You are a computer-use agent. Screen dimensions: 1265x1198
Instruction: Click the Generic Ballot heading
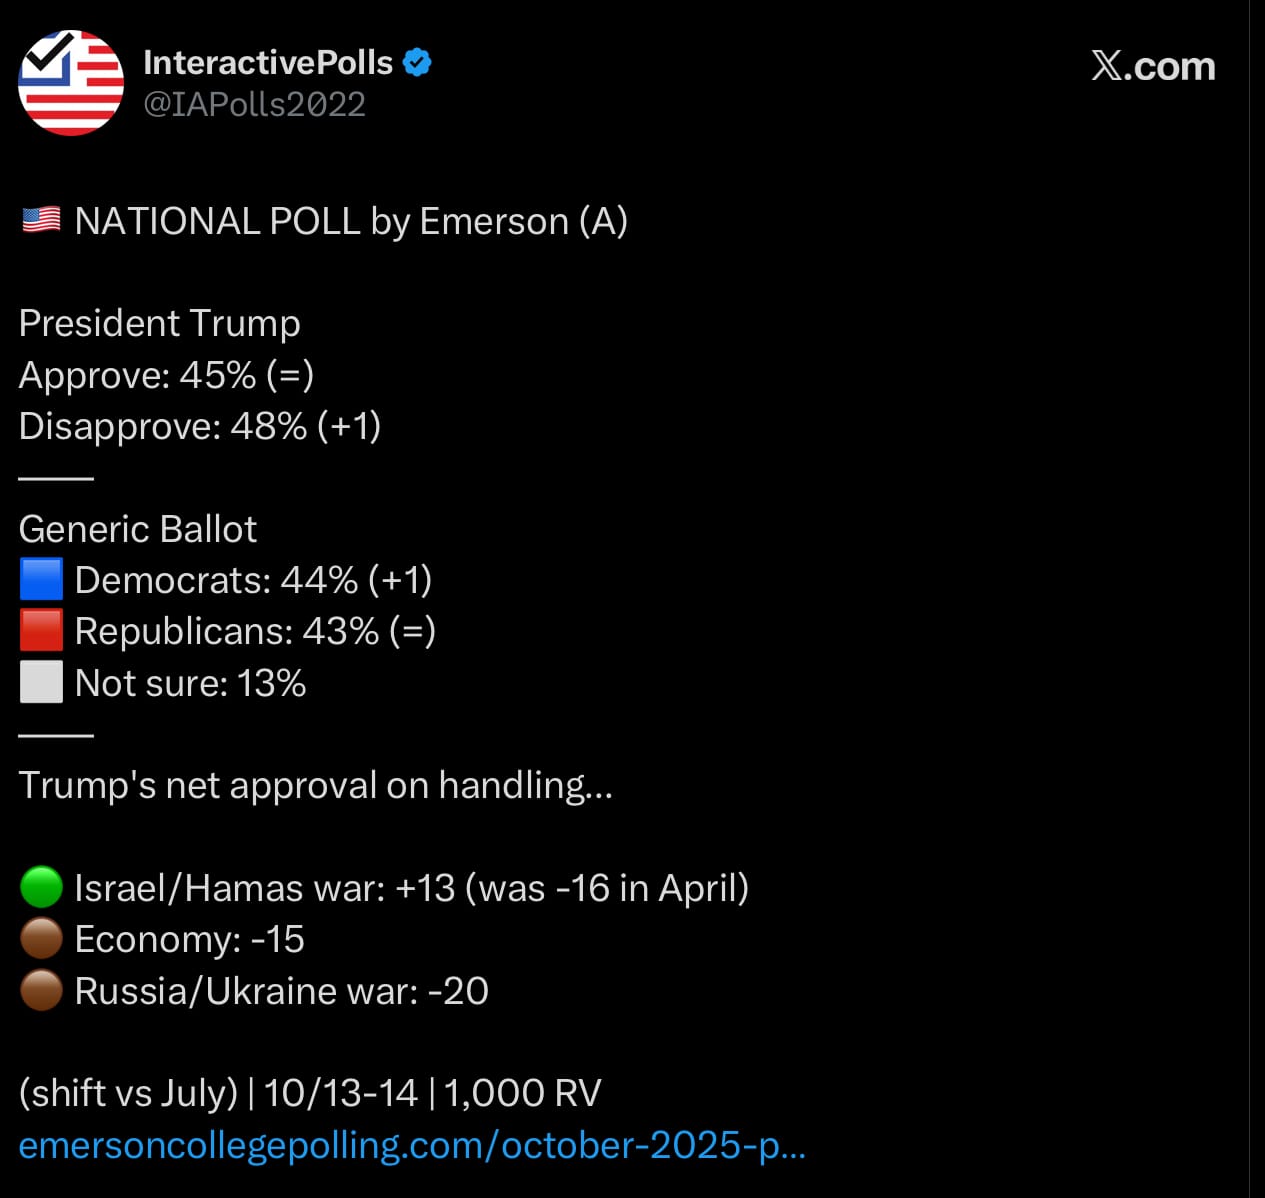point(138,529)
